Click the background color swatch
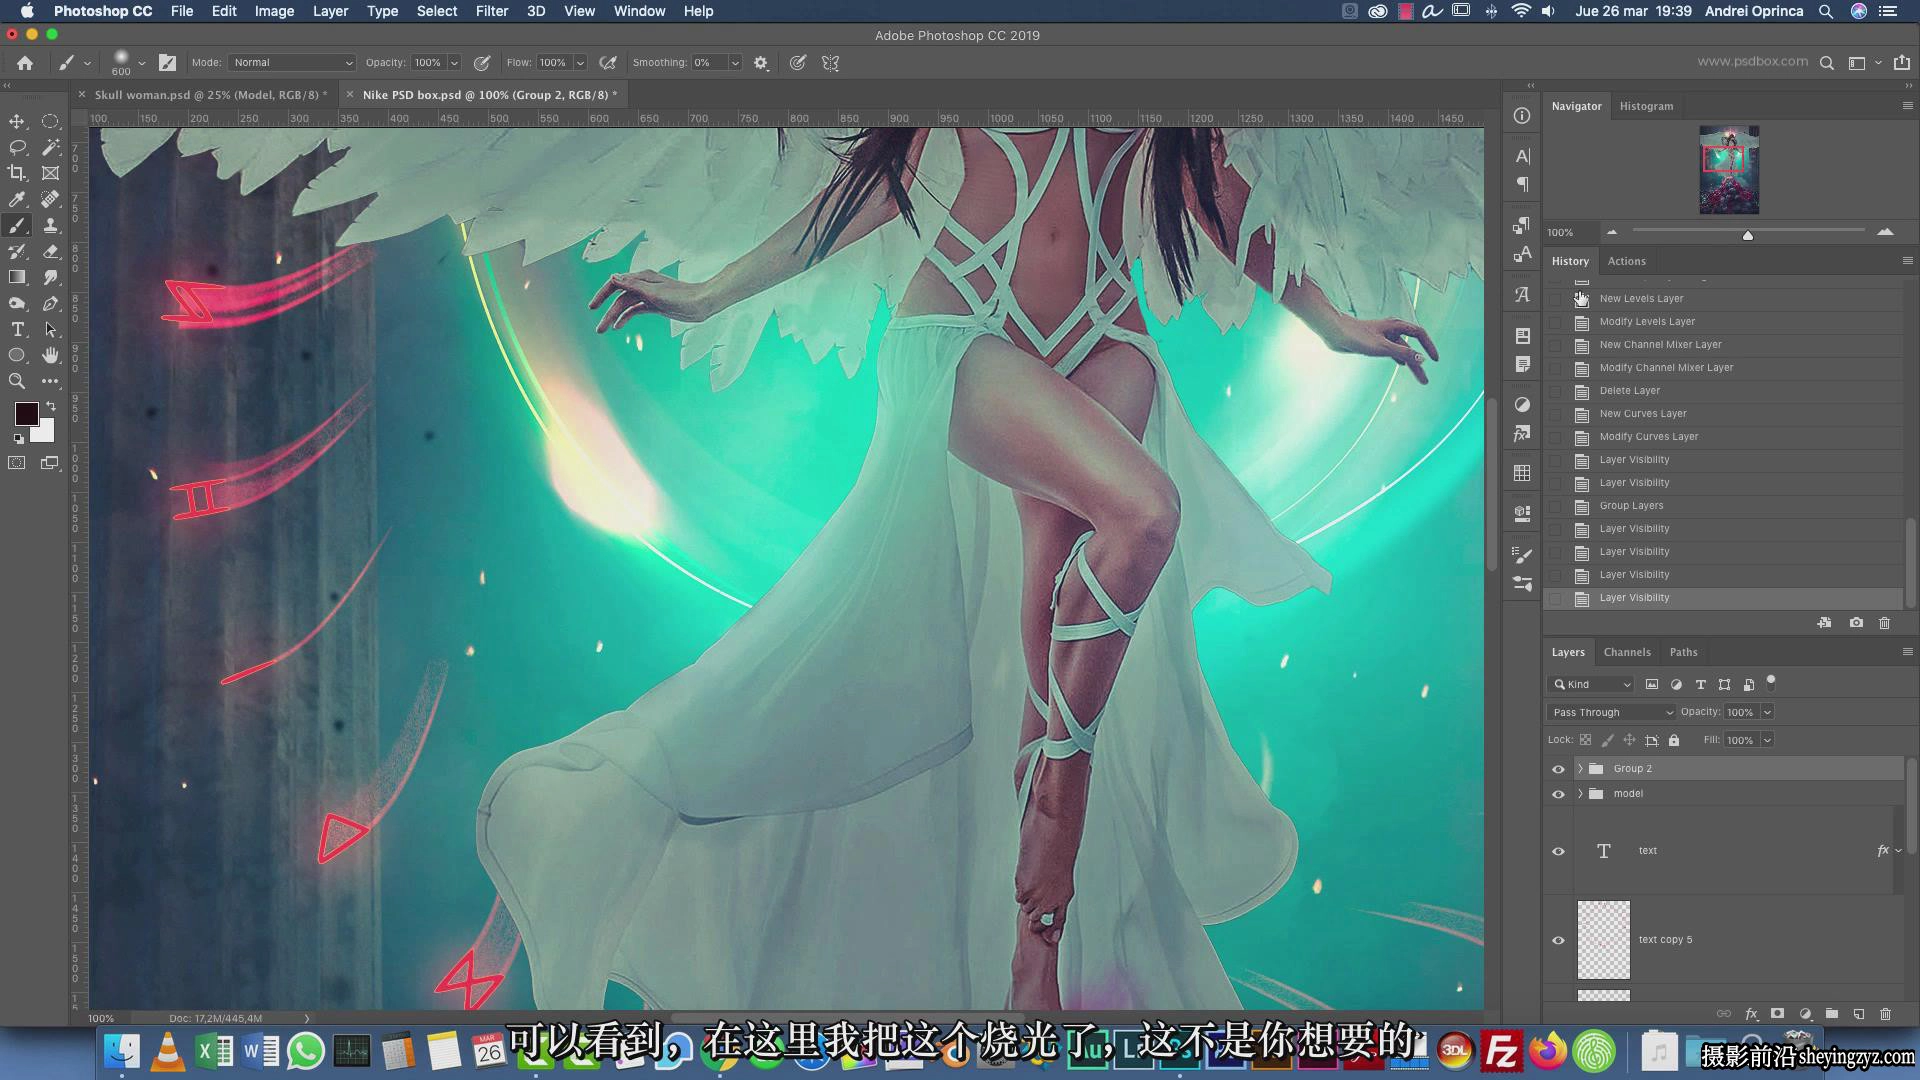 tap(45, 433)
